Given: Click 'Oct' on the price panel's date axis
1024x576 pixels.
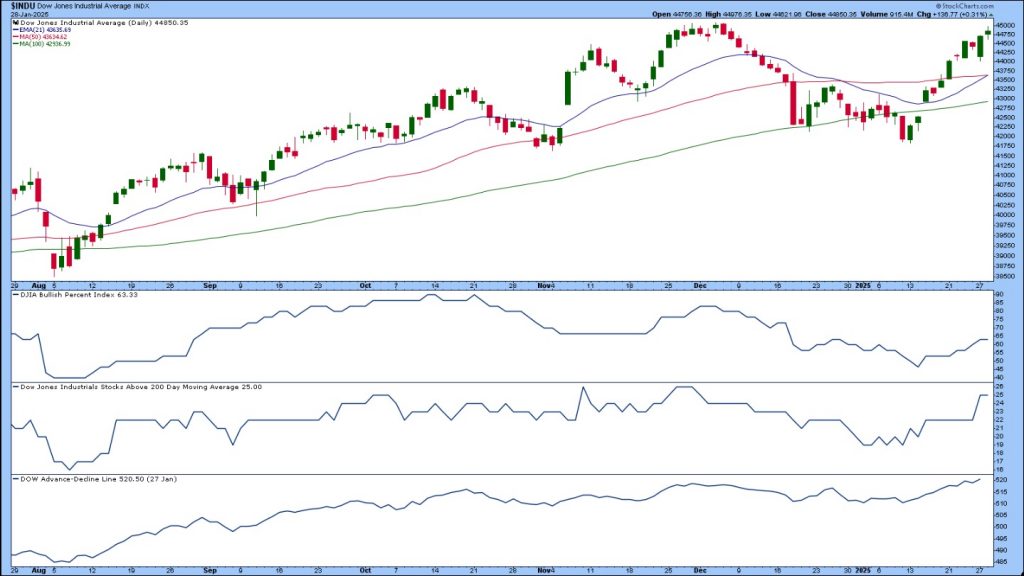Looking at the screenshot, I should (365, 286).
